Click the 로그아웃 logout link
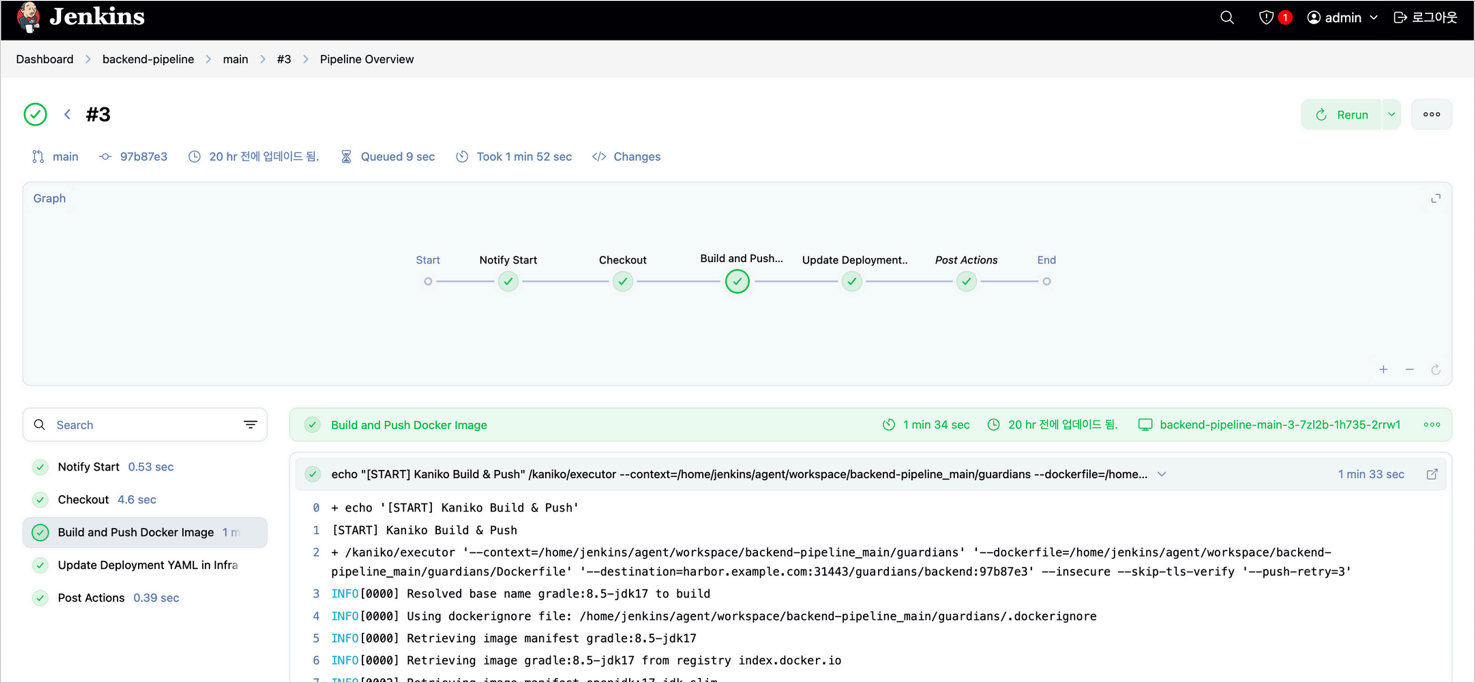The image size is (1475, 683). click(x=1425, y=17)
